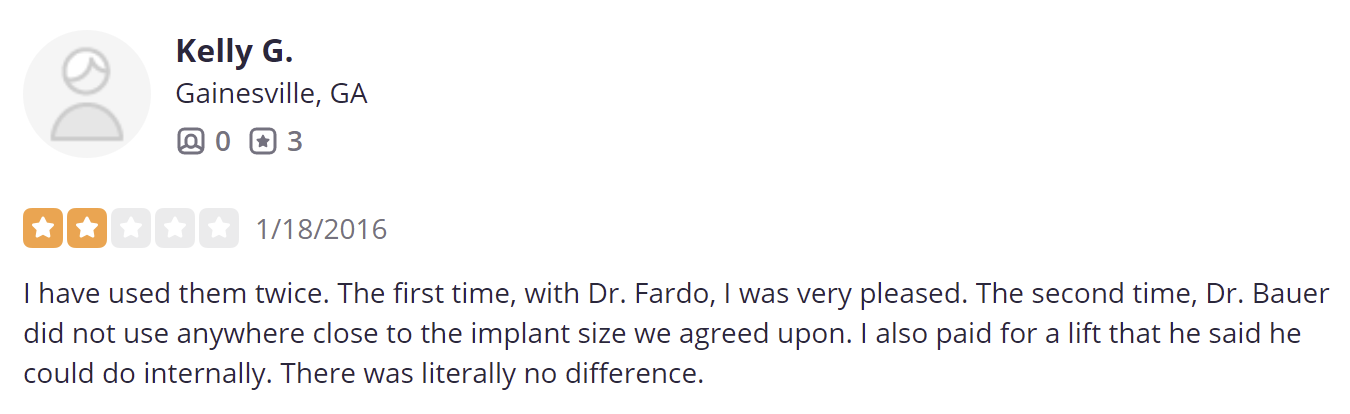This screenshot has width=1350, height=414.
Task: Click 'There was literally no difference' sentence
Action: click(492, 373)
